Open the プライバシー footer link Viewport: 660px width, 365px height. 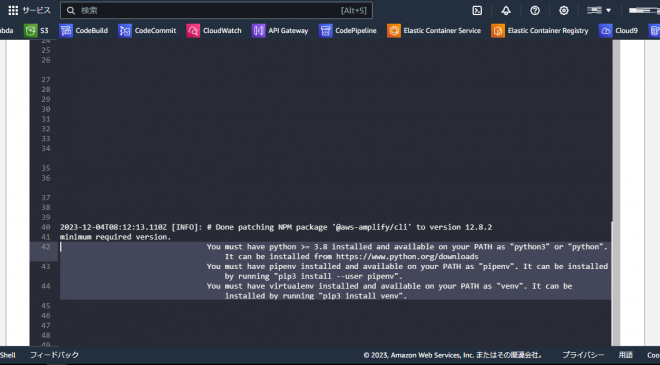coord(583,355)
